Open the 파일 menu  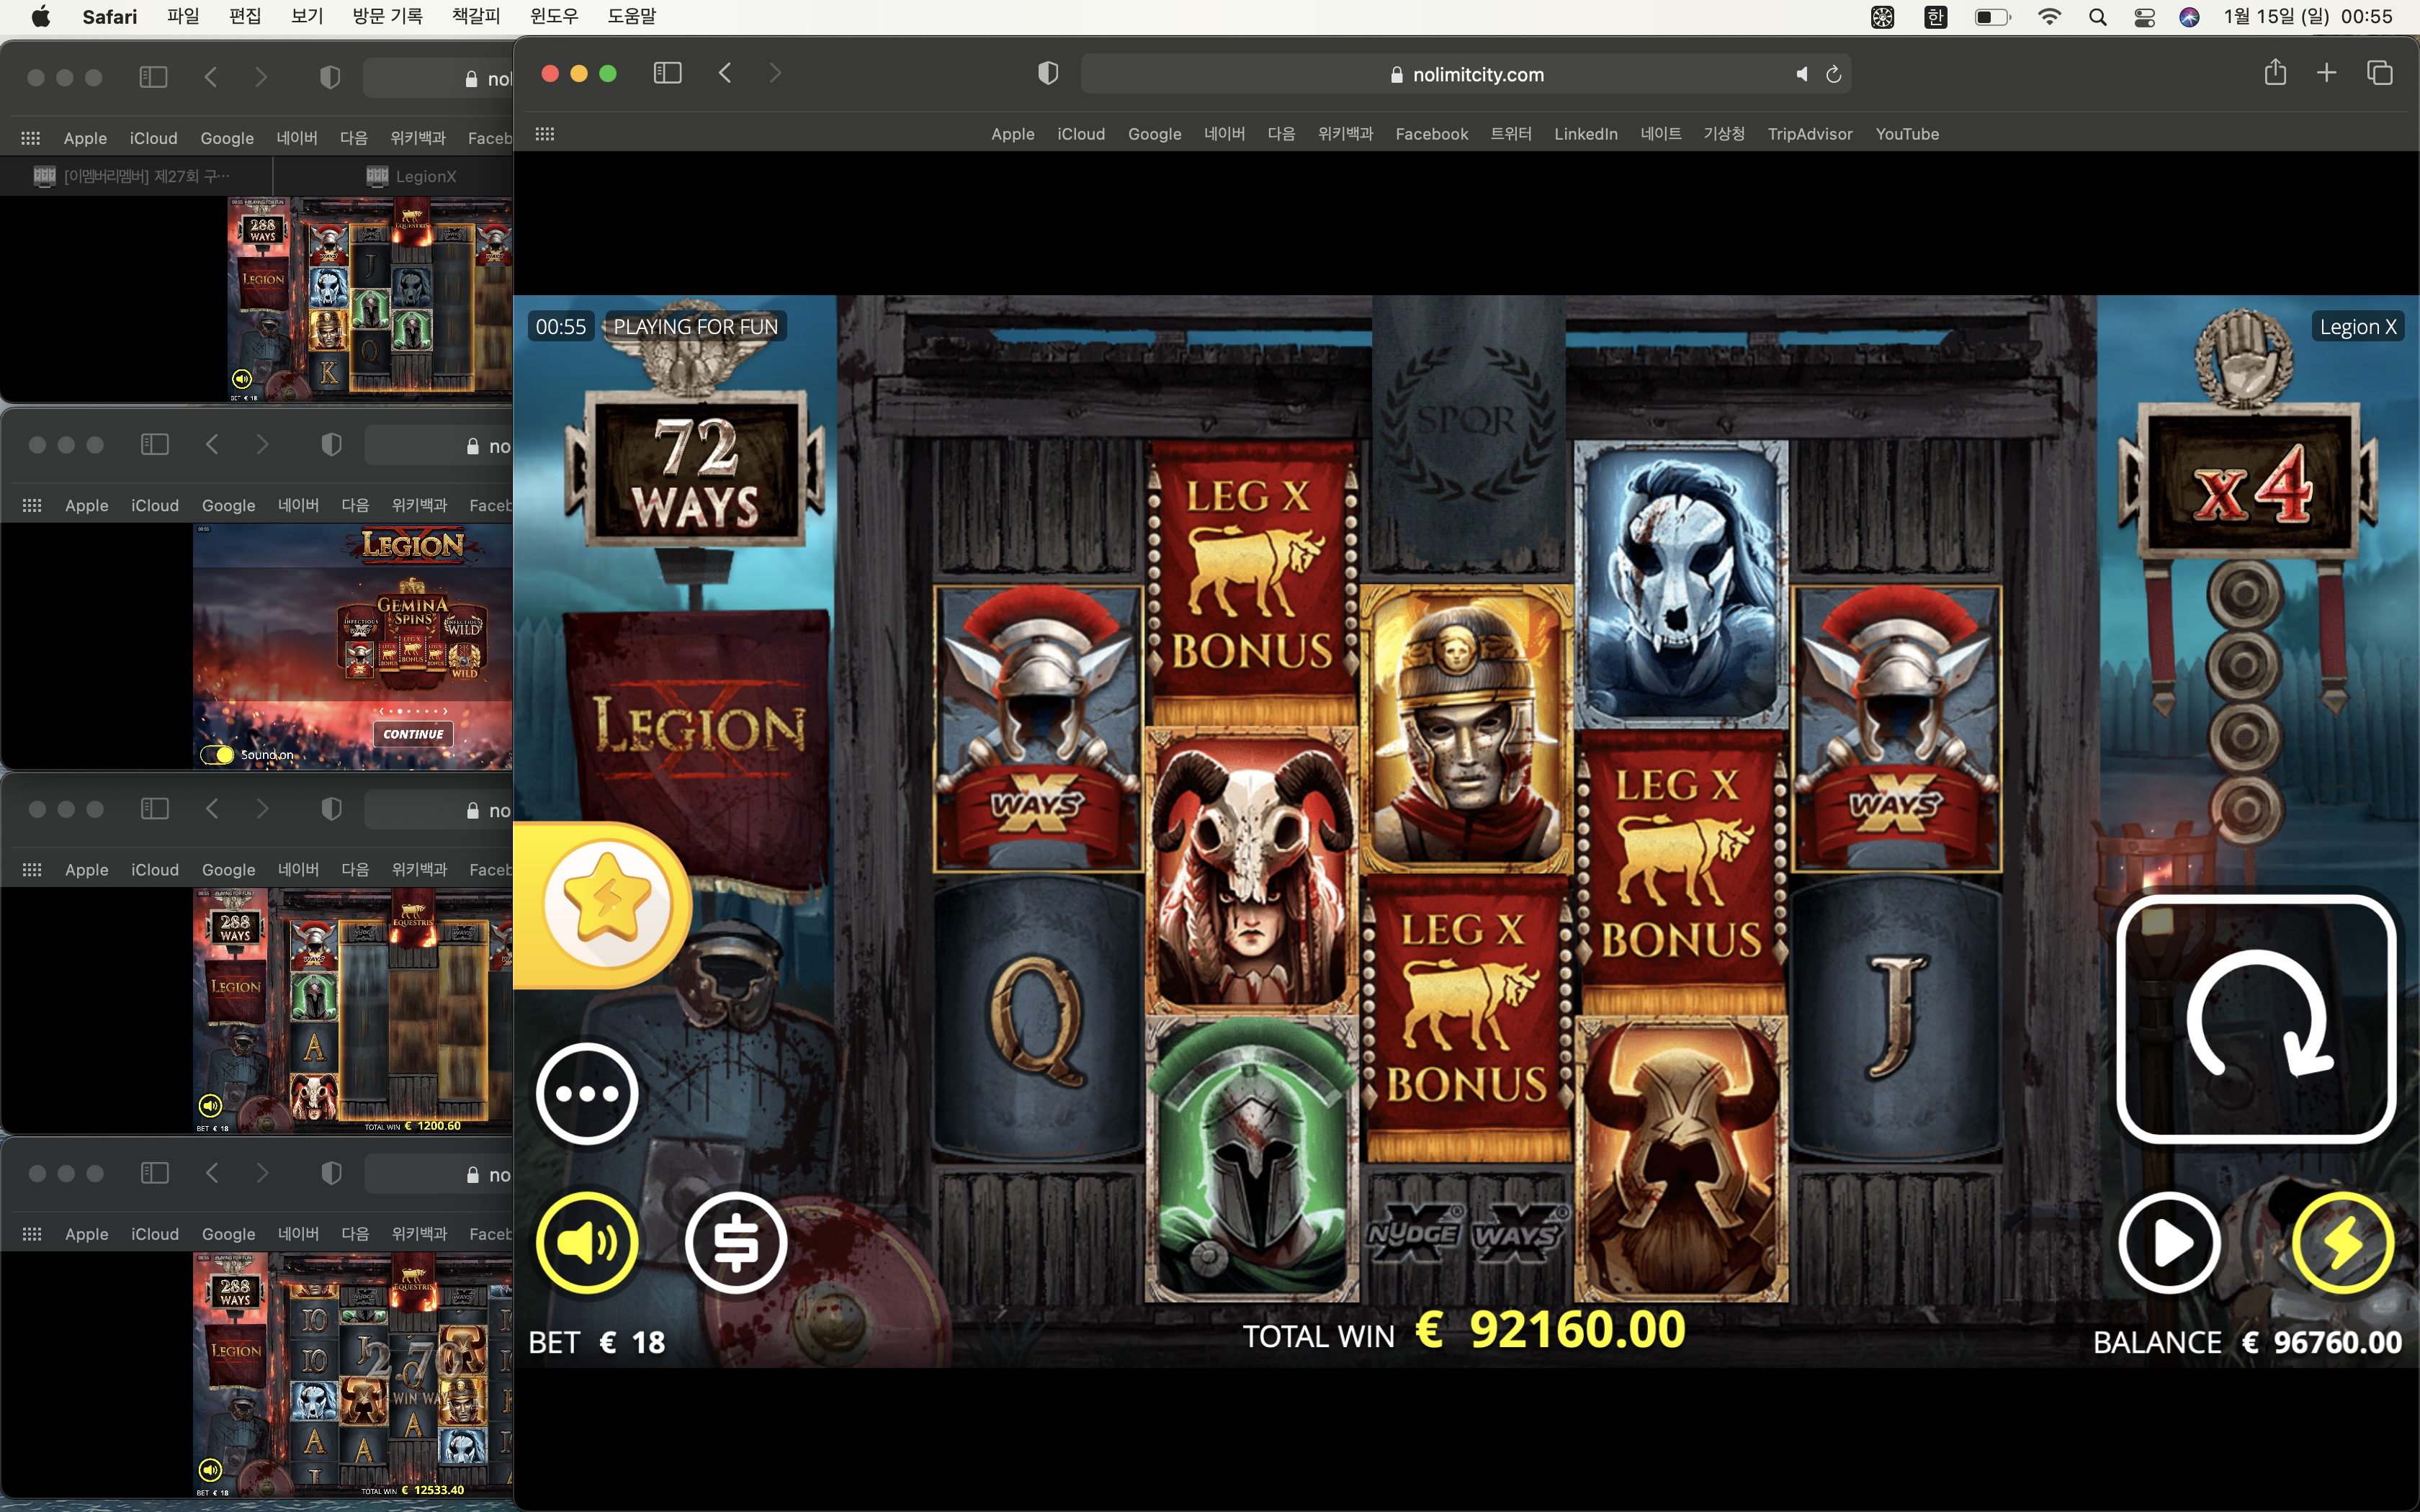[x=183, y=16]
